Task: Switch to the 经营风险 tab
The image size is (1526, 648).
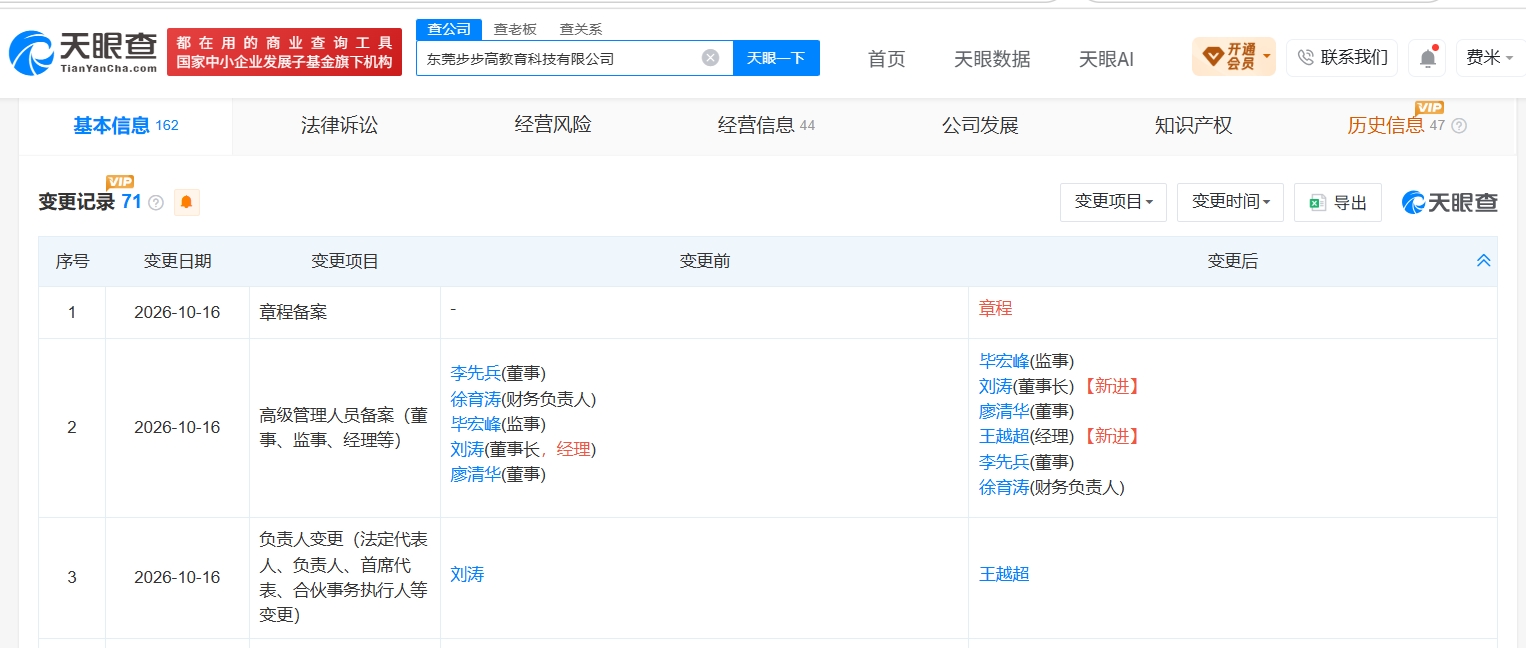Action: [553, 126]
